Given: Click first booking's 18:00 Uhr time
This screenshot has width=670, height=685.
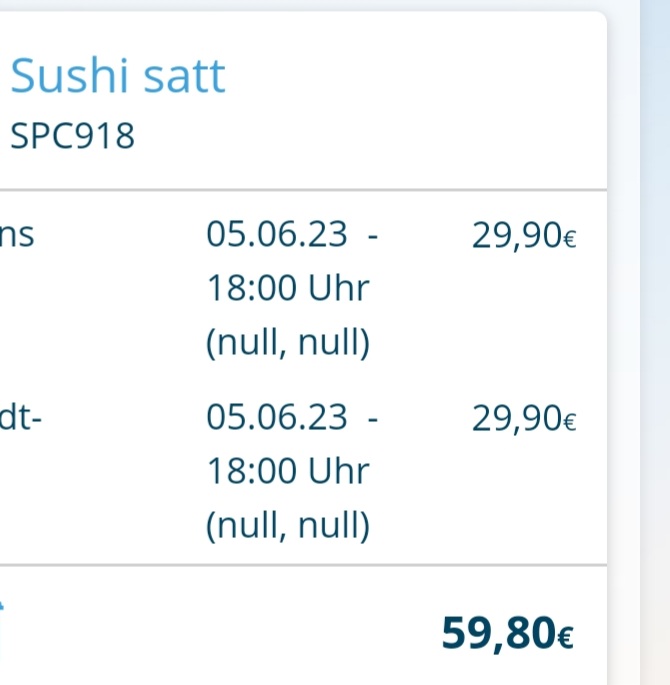Looking at the screenshot, I should point(288,289).
